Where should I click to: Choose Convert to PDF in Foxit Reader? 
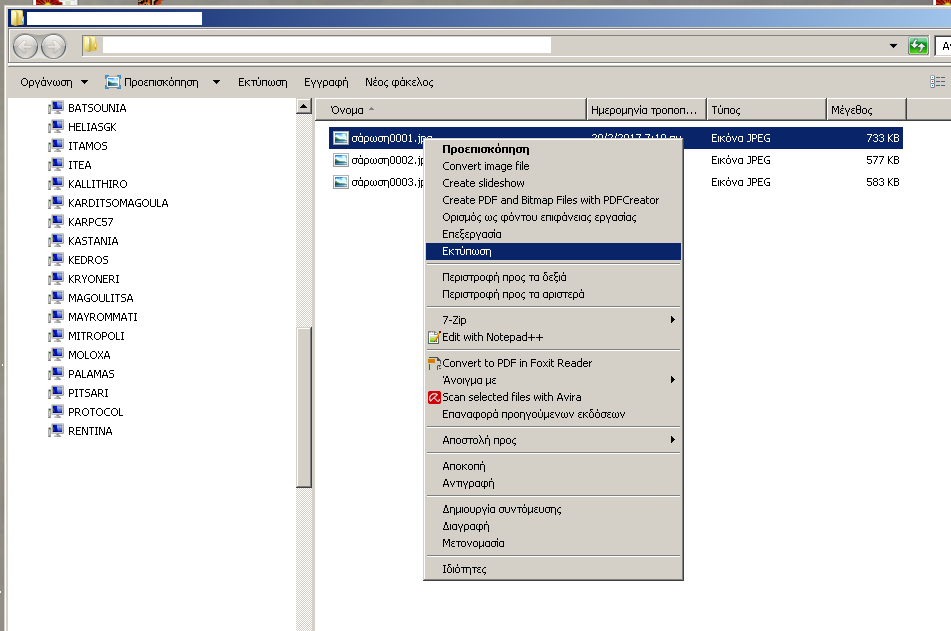click(516, 363)
